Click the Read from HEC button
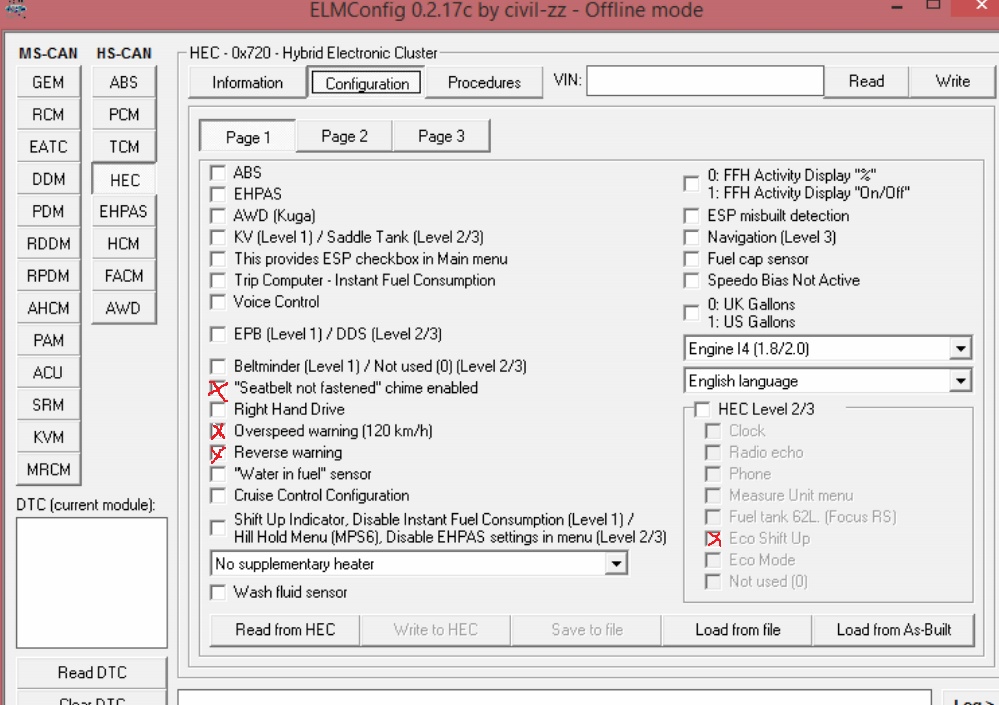This screenshot has width=999, height=705. pos(285,630)
